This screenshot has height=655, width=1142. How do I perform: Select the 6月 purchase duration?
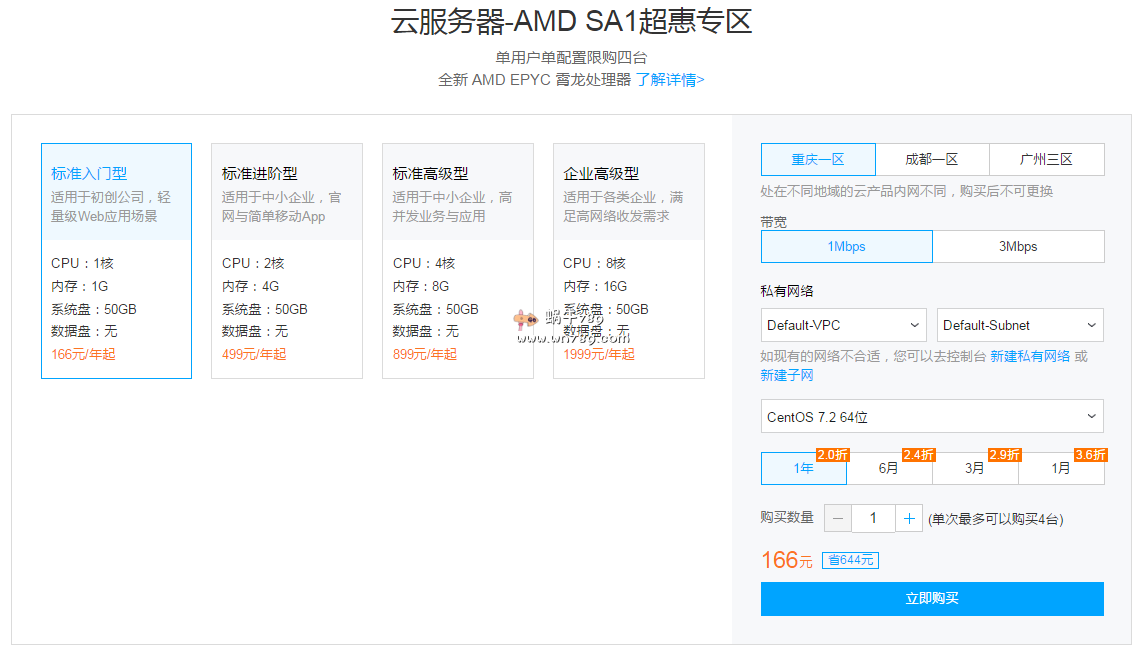coord(889,468)
